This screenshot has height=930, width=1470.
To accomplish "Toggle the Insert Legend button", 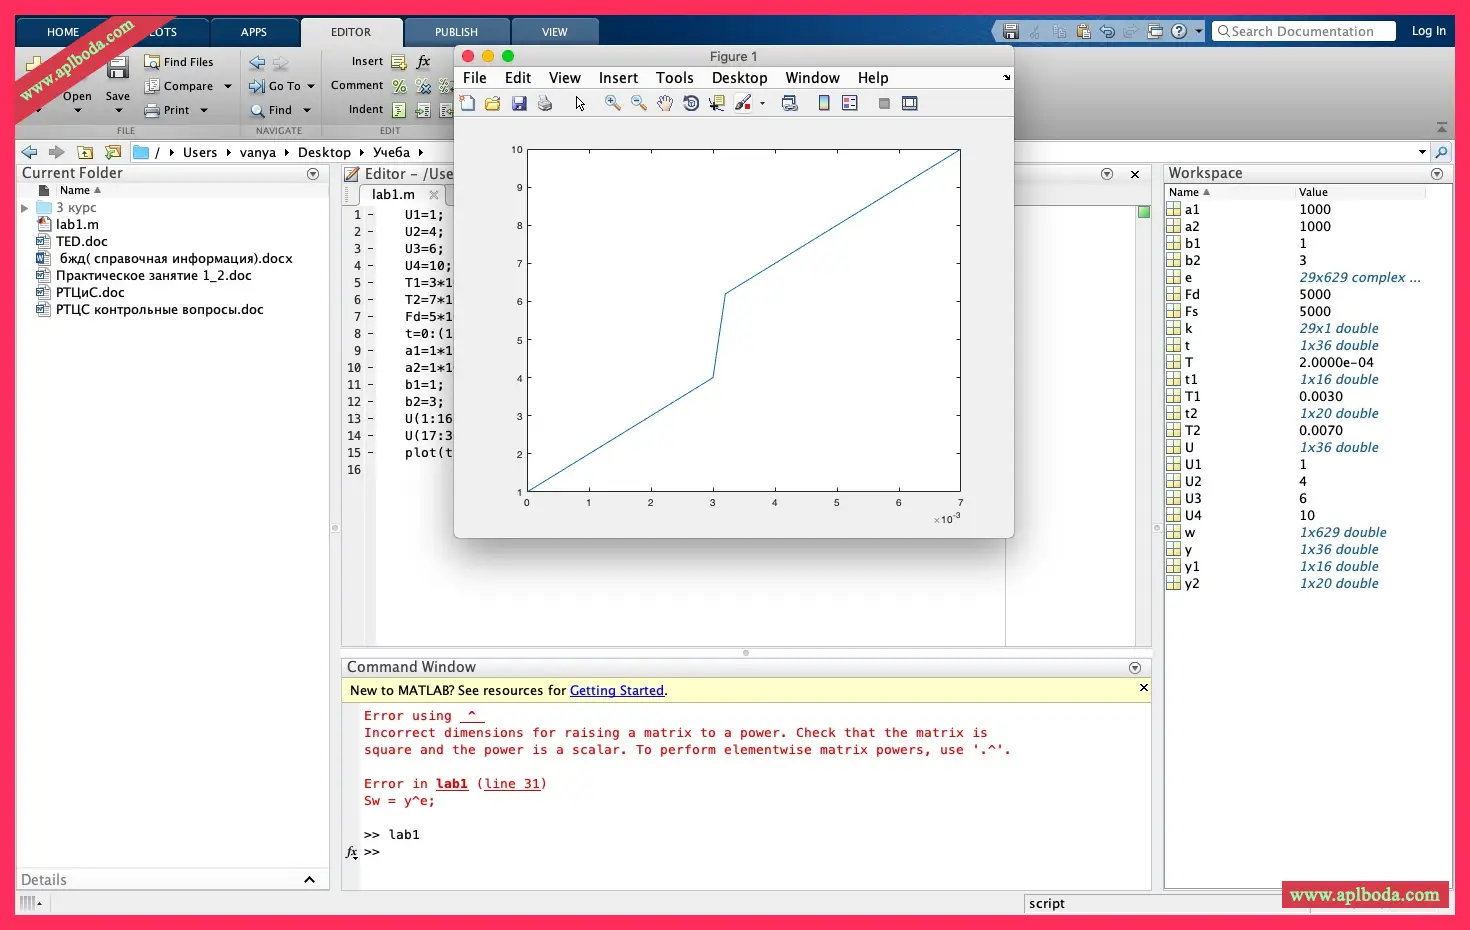I will (850, 103).
